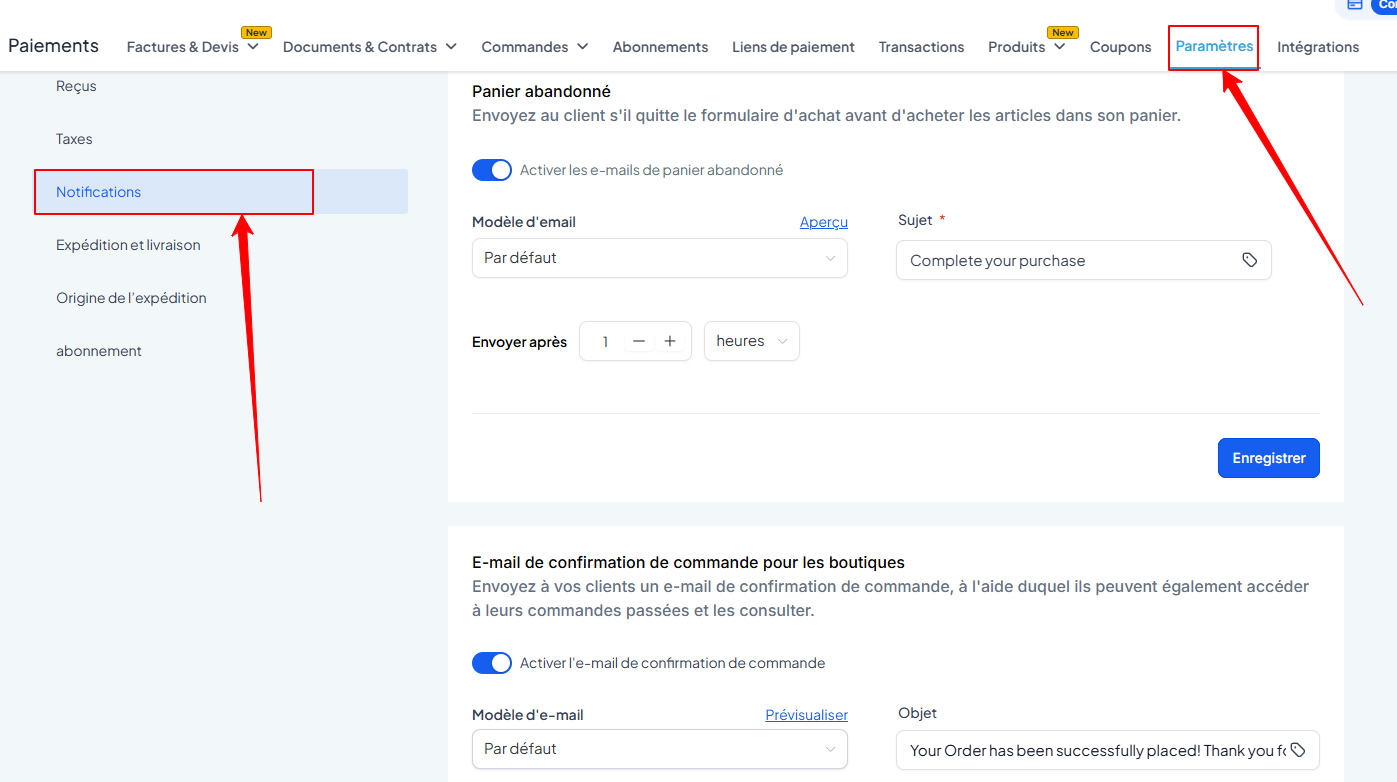Switch to the Transactions tab

(x=921, y=47)
